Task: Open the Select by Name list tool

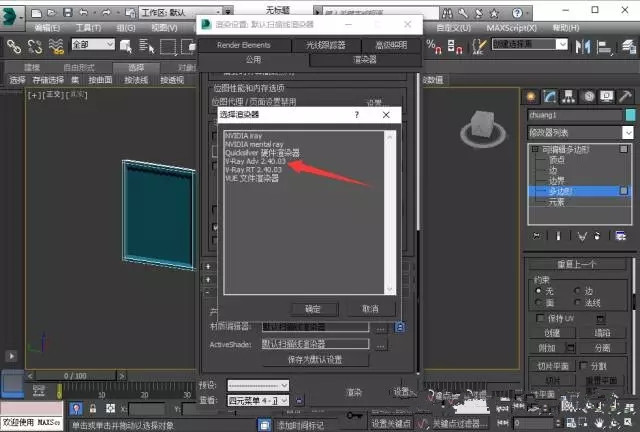Action: 146,46
